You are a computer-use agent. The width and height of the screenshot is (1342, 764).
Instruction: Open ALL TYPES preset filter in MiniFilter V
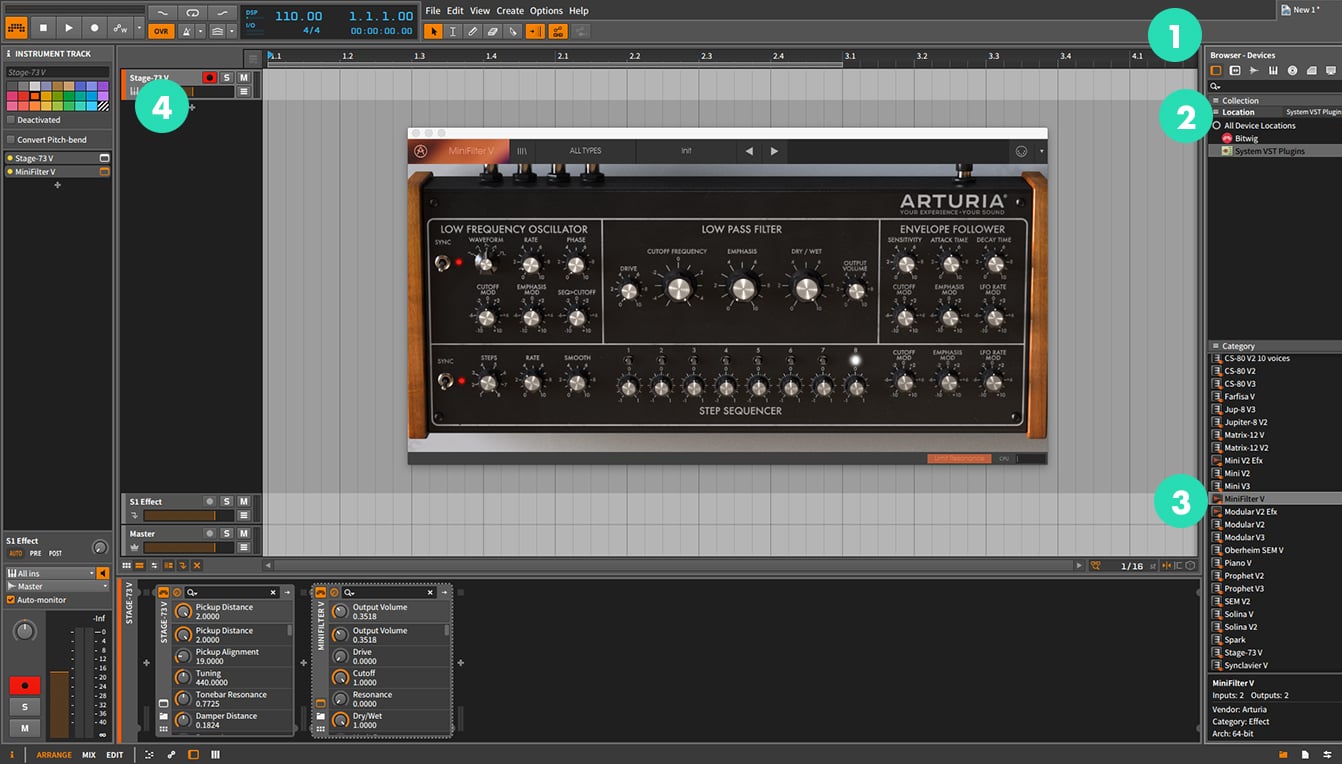click(x=585, y=151)
